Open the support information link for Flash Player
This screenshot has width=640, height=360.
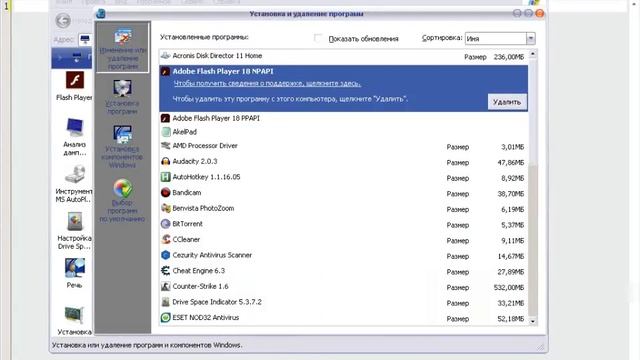[267, 83]
